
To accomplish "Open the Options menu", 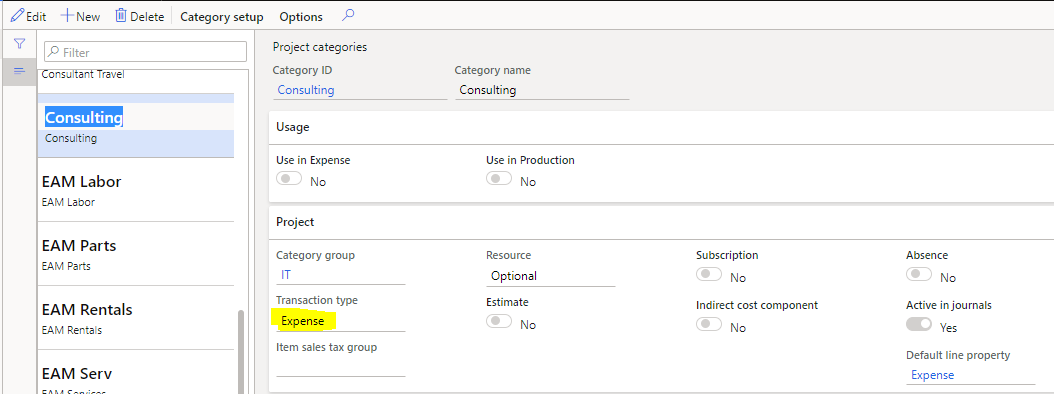I will 301,17.
